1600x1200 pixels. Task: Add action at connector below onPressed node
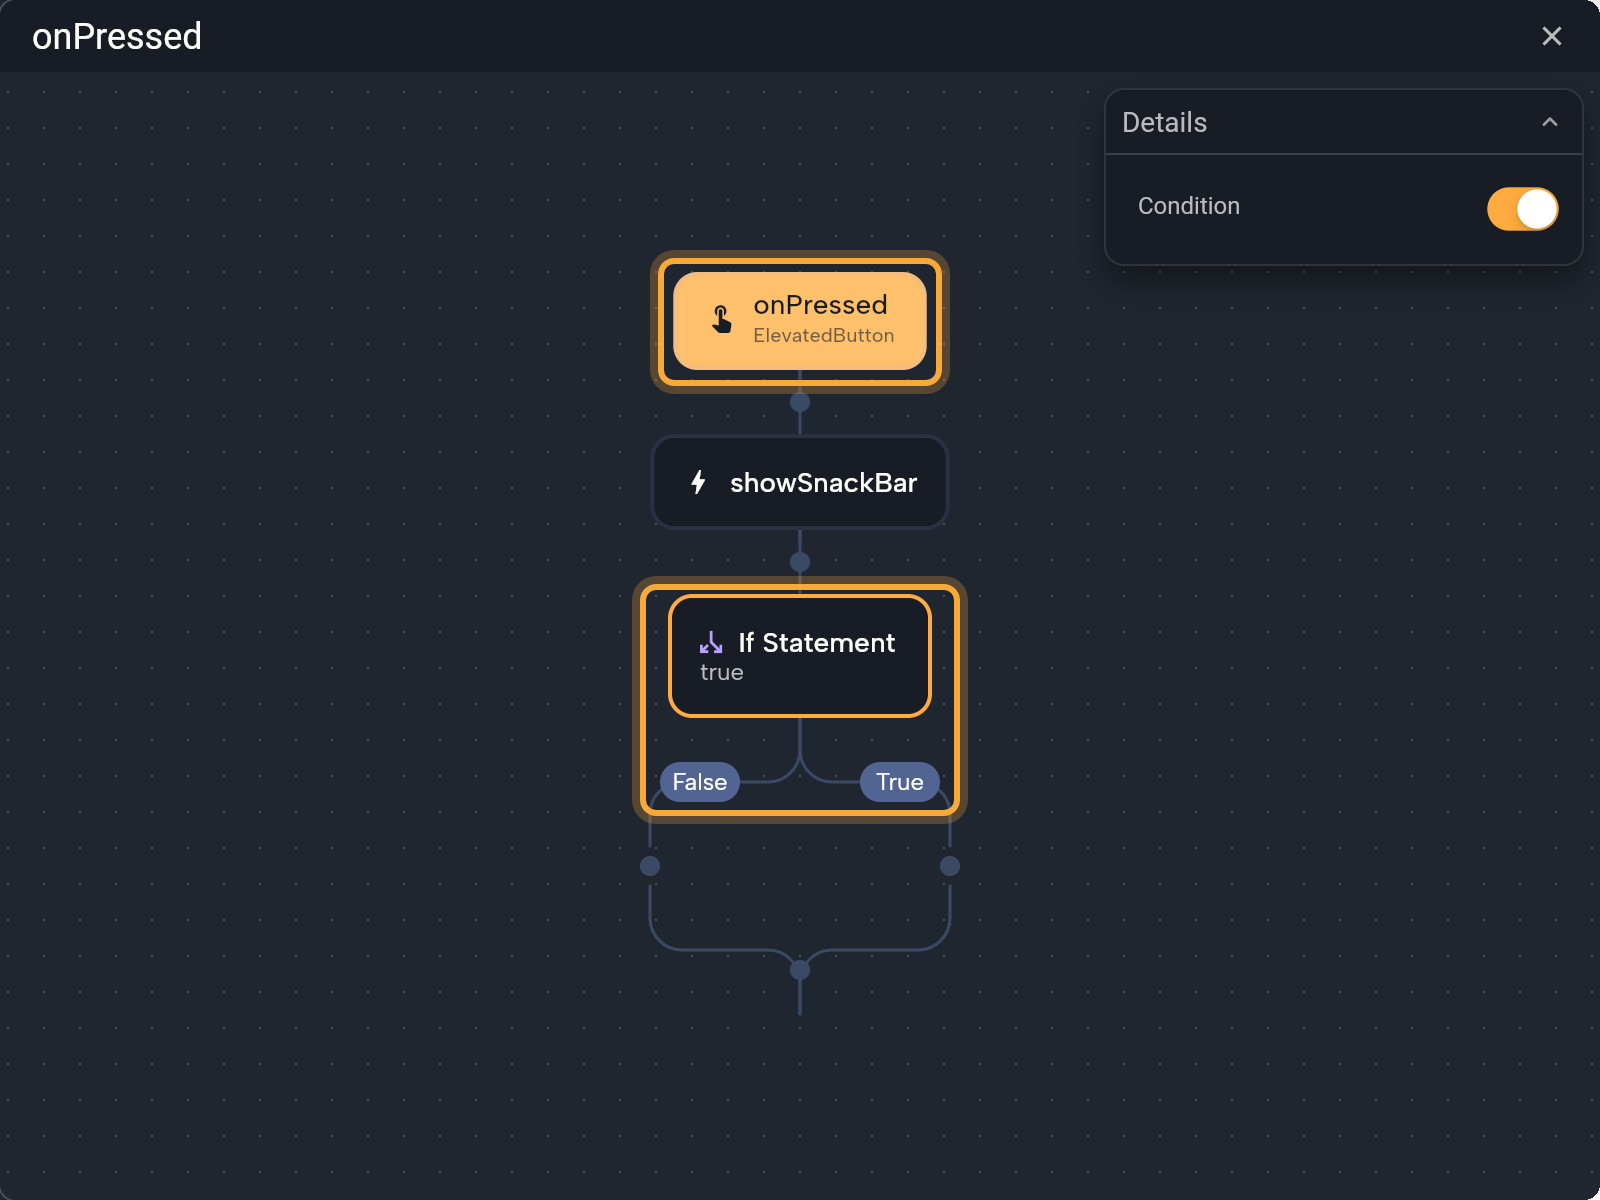coord(800,402)
